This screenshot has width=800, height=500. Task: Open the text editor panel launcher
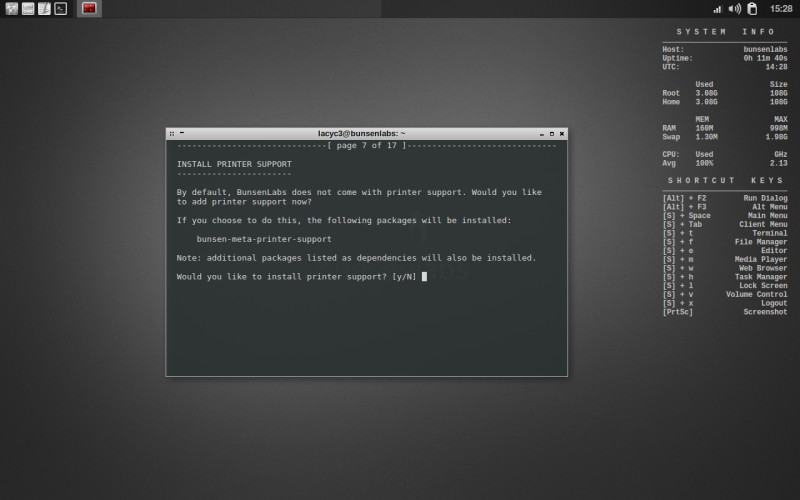44,9
